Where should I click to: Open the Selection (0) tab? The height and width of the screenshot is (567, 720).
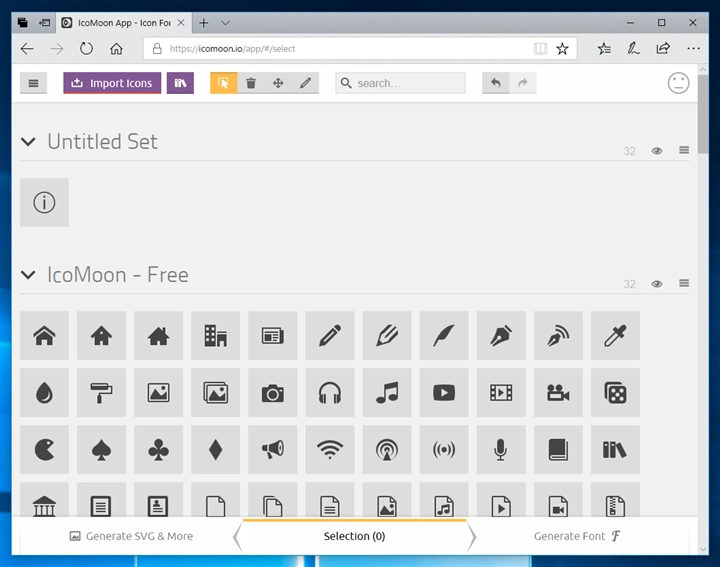(354, 536)
